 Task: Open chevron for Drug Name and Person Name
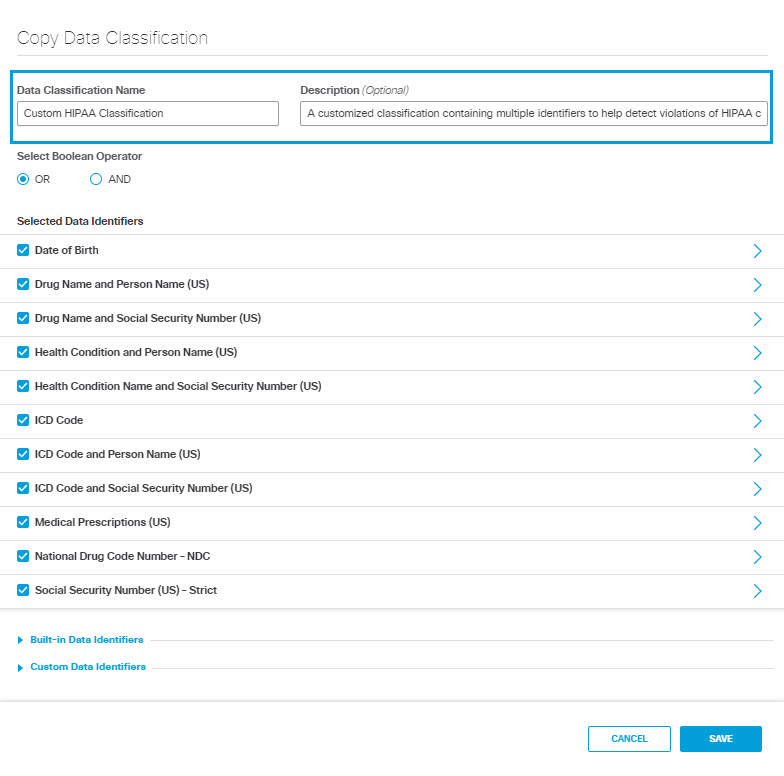pyautogui.click(x=757, y=285)
